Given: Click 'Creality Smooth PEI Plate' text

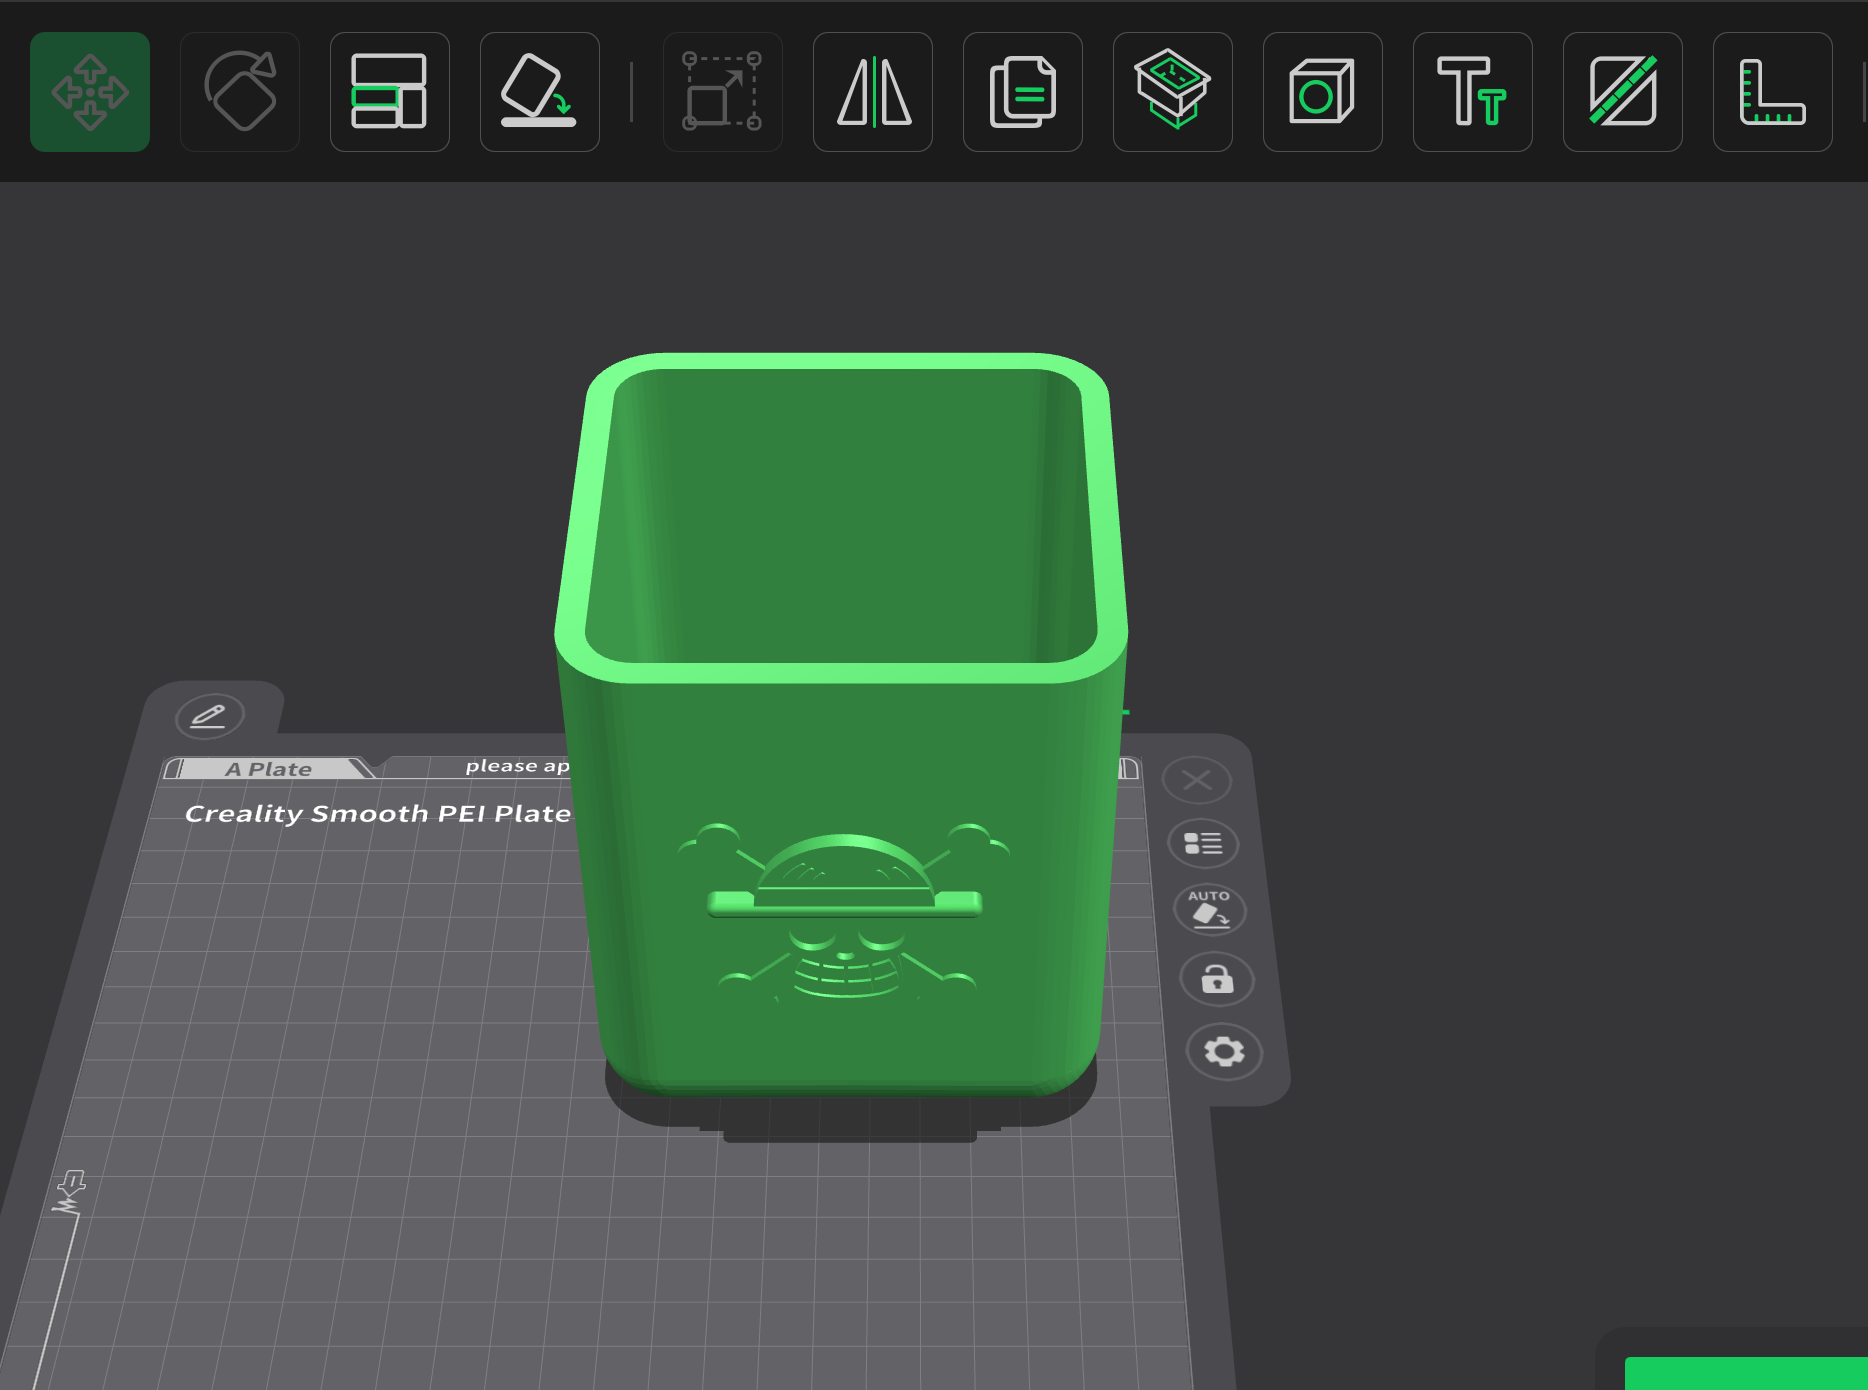Looking at the screenshot, I should [378, 814].
